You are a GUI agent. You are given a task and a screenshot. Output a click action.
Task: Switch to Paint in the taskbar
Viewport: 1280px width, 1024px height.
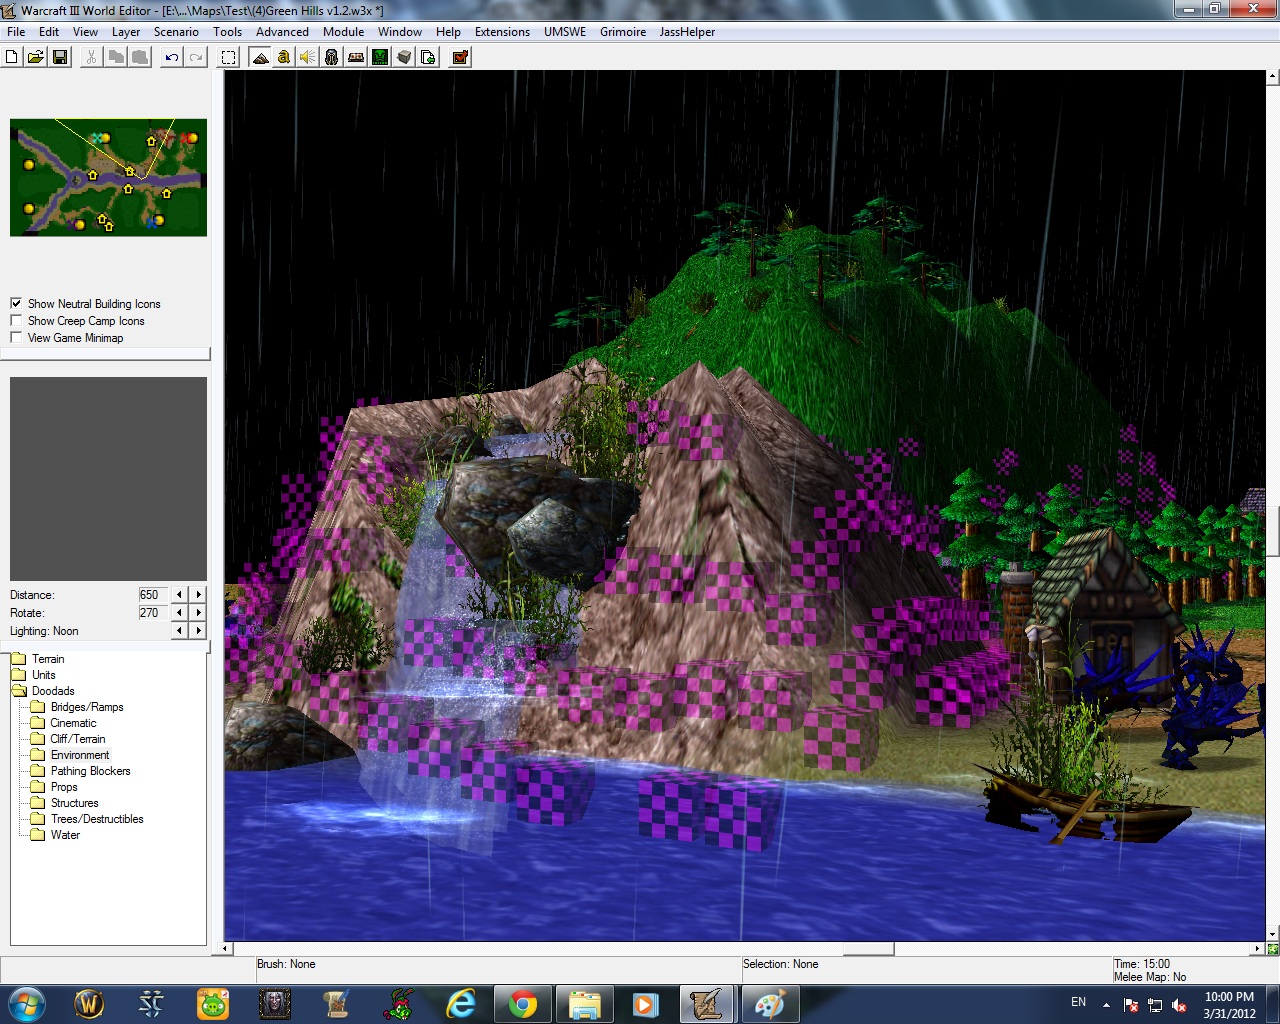769,1004
